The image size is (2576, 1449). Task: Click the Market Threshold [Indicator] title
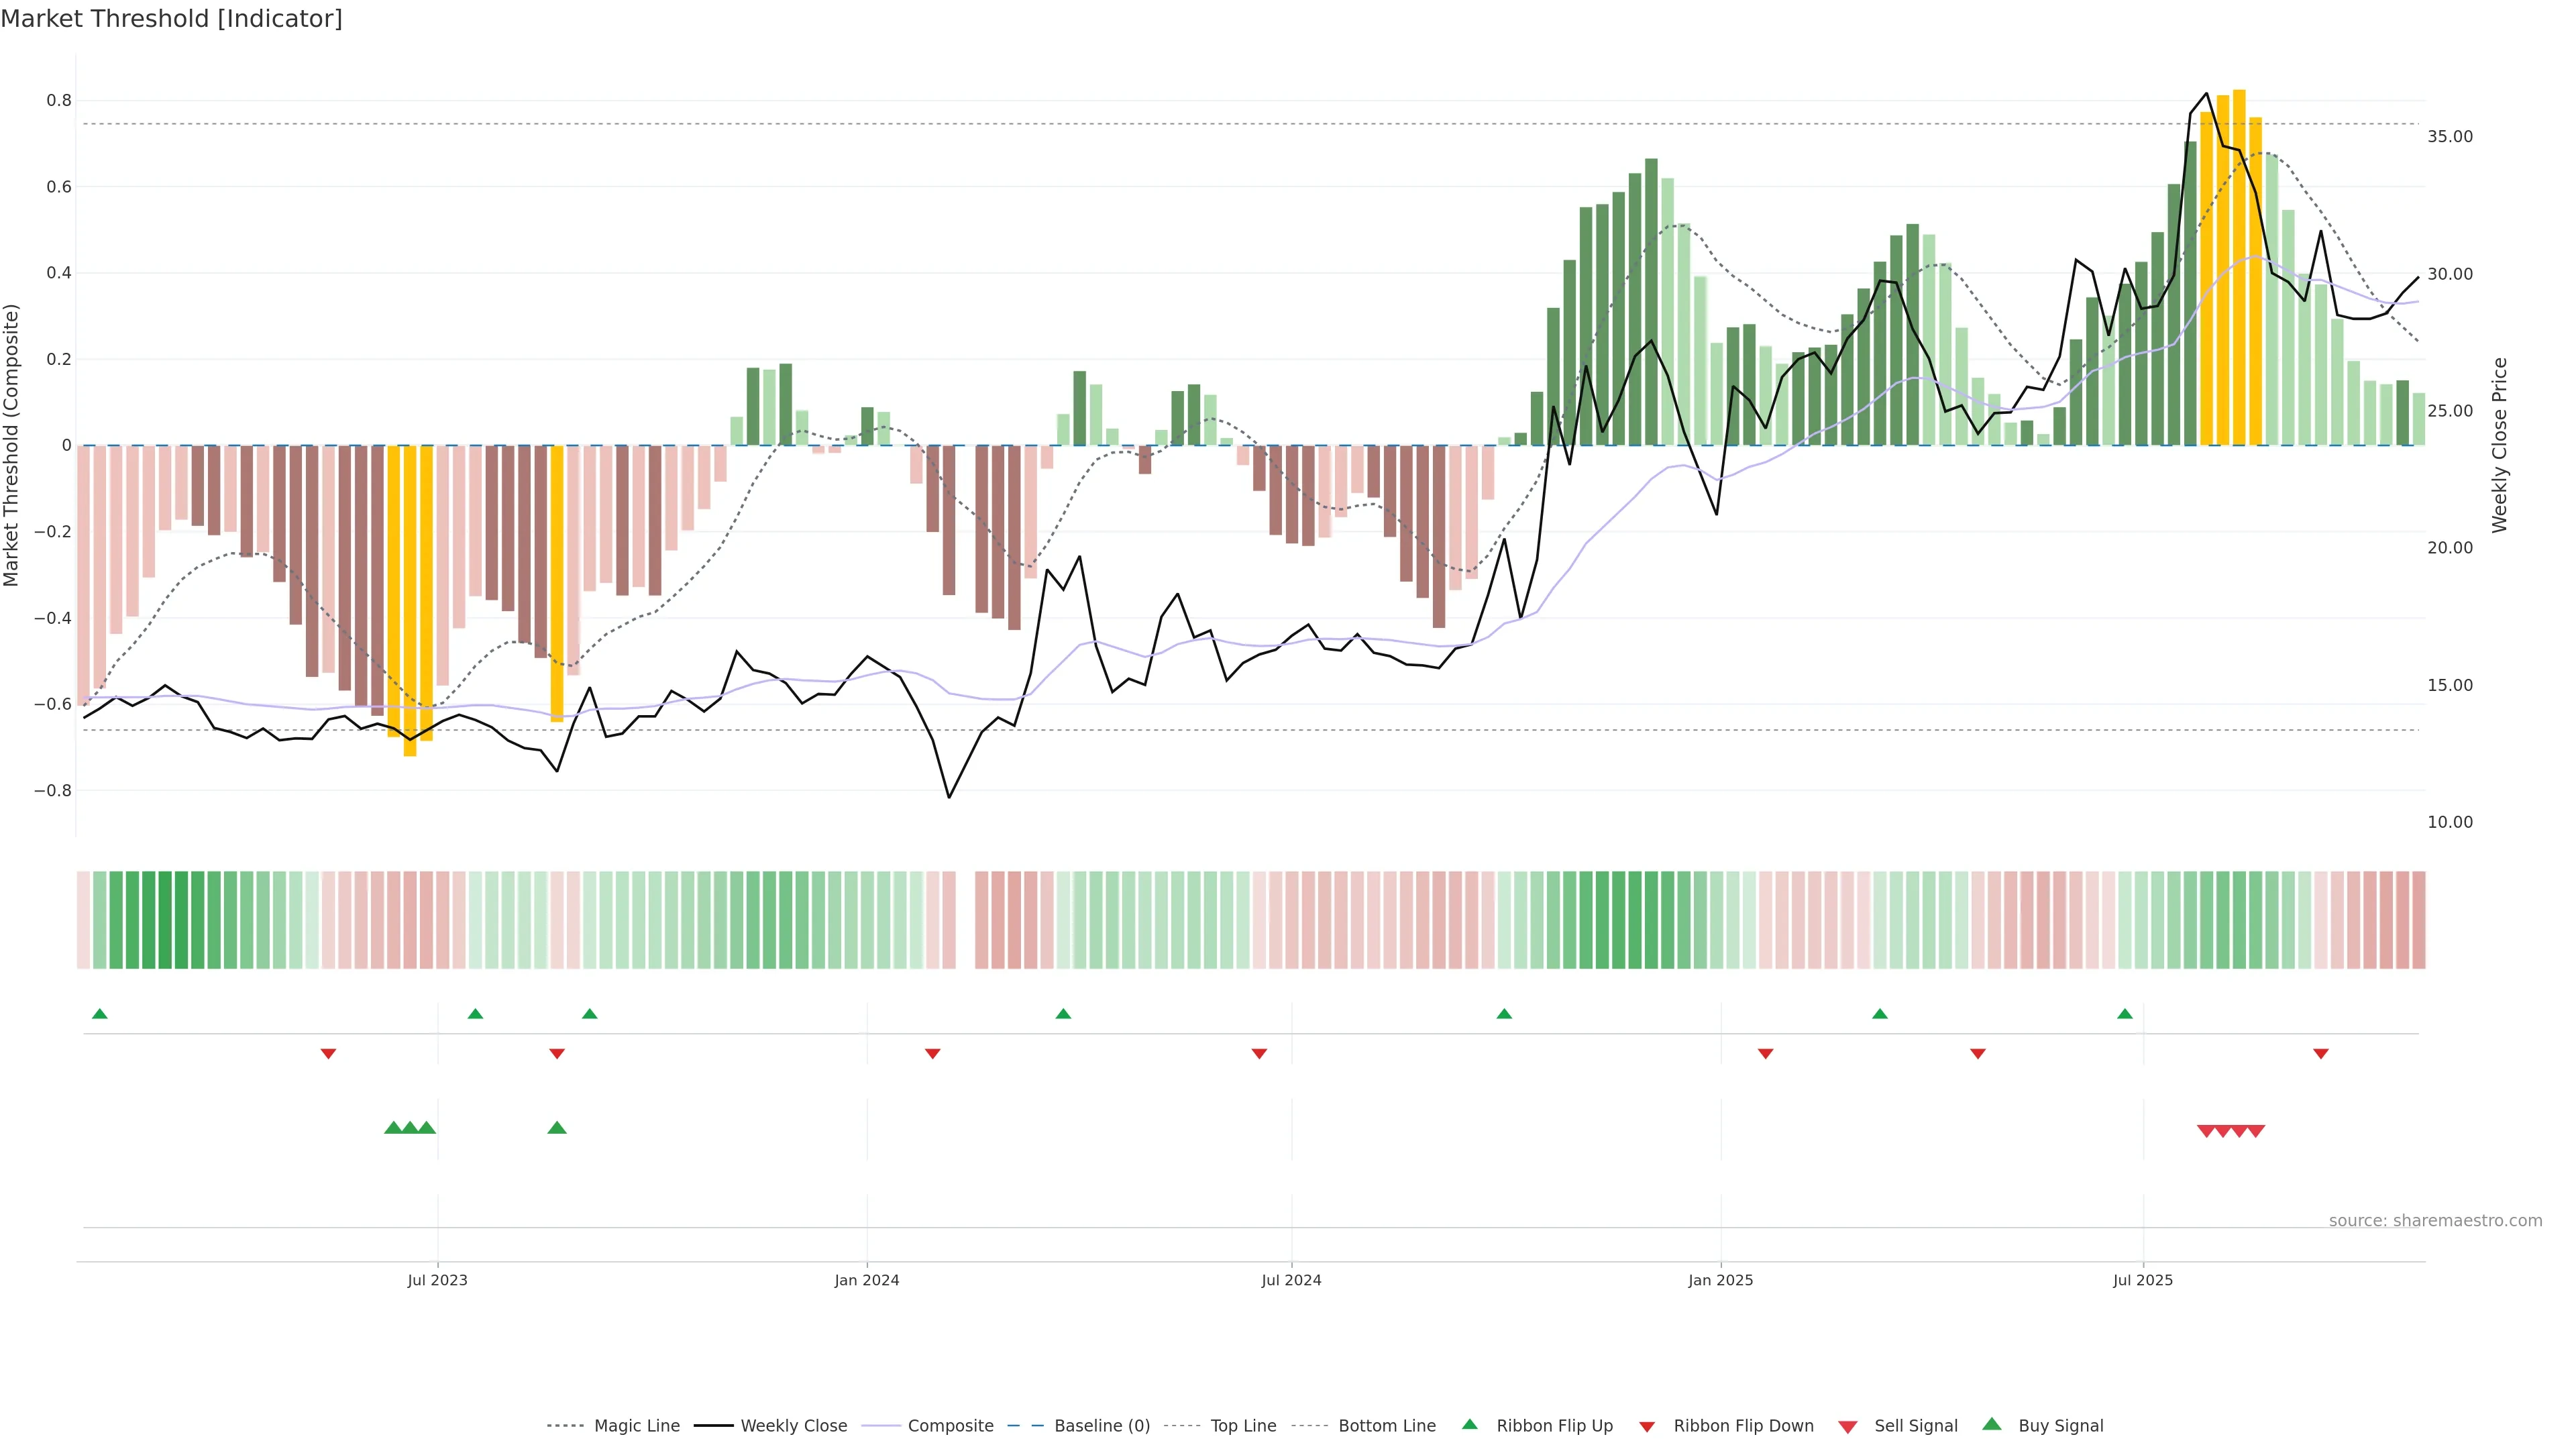171,19
